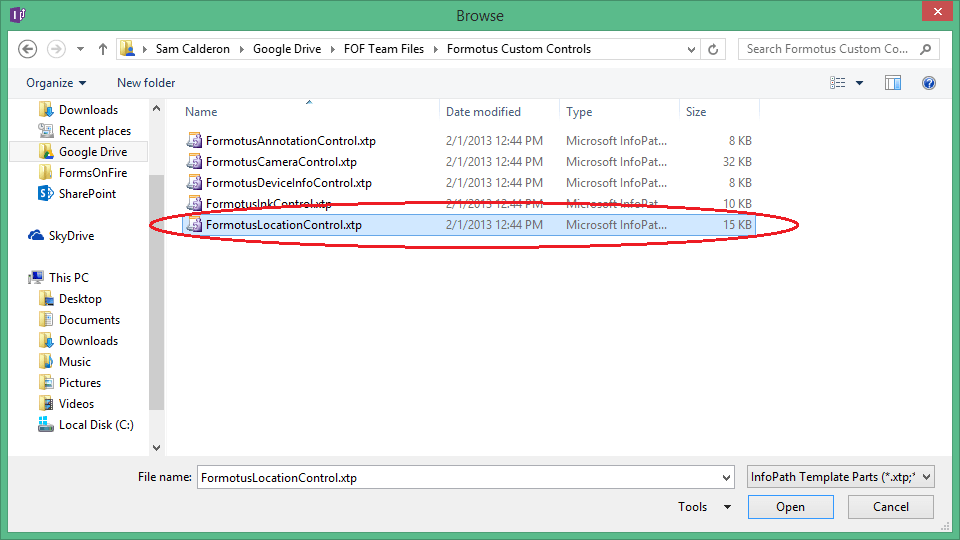960x540 pixels.
Task: Click the Forward navigation arrow
Action: pyautogui.click(x=56, y=49)
